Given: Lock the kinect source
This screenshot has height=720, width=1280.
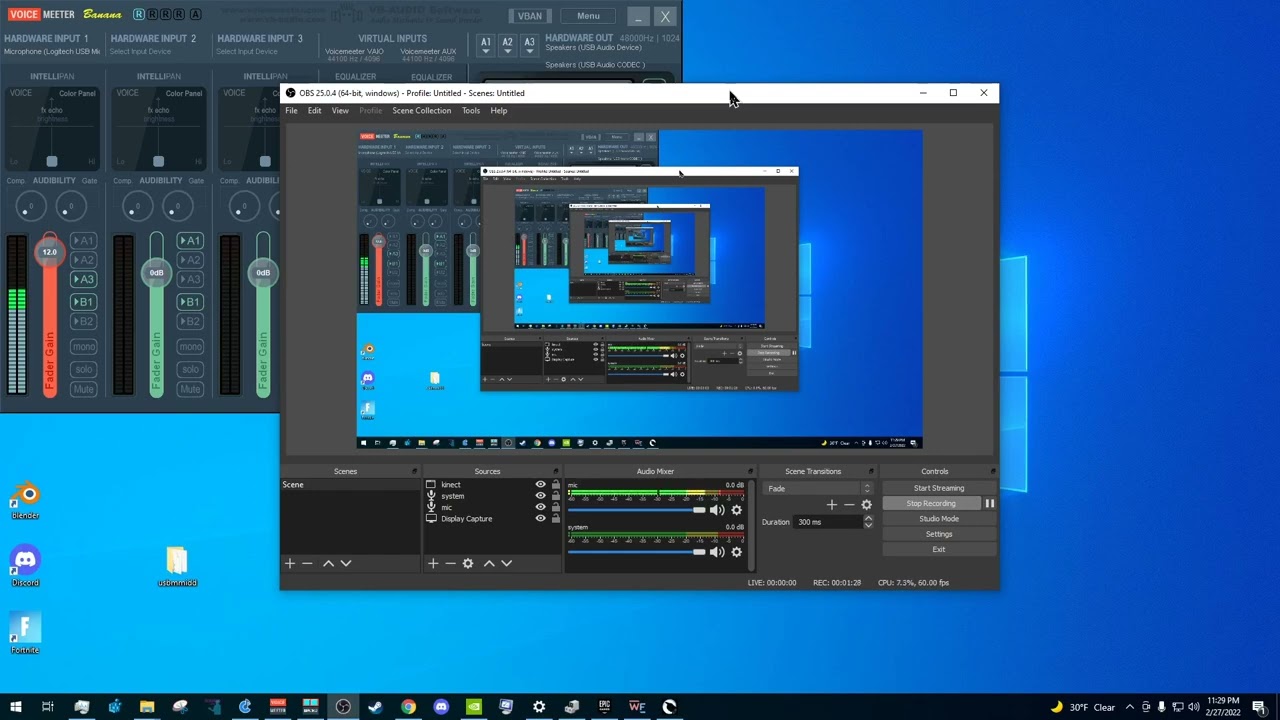Looking at the screenshot, I should (x=556, y=484).
